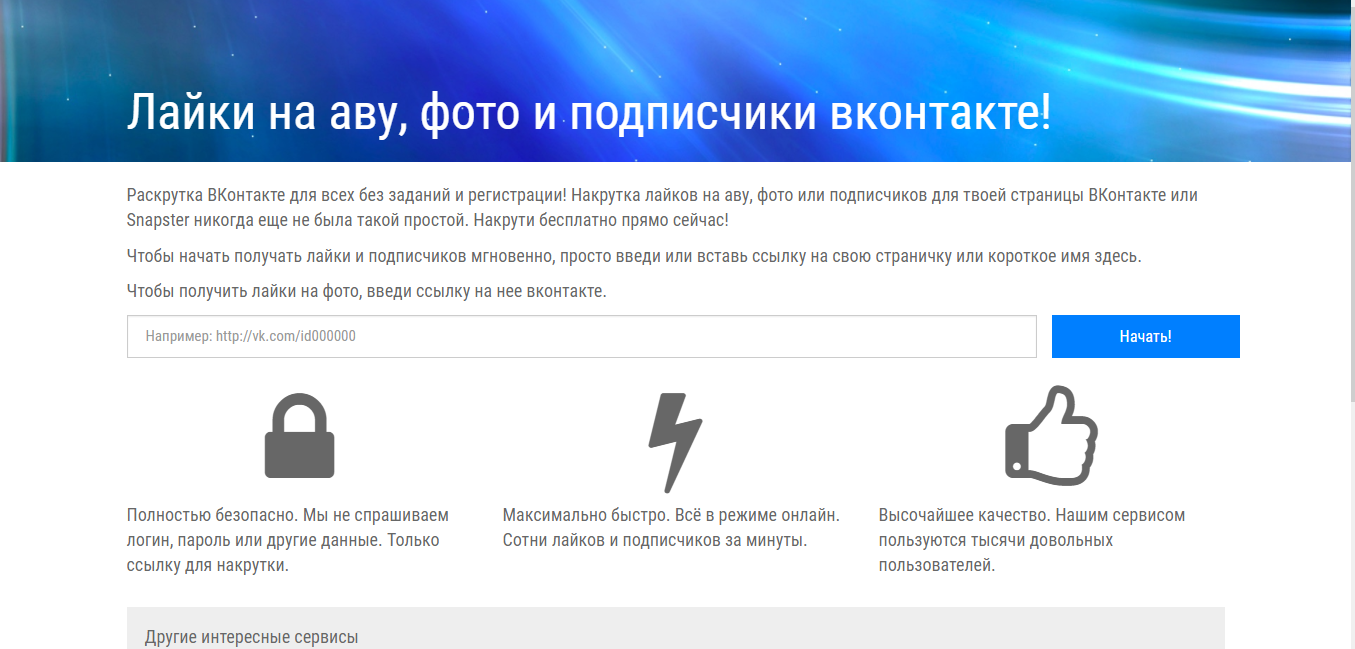Click the text "Полностью безопасно. Мы не спрашиваем"
The width and height of the screenshot is (1355, 649).
[x=288, y=516]
